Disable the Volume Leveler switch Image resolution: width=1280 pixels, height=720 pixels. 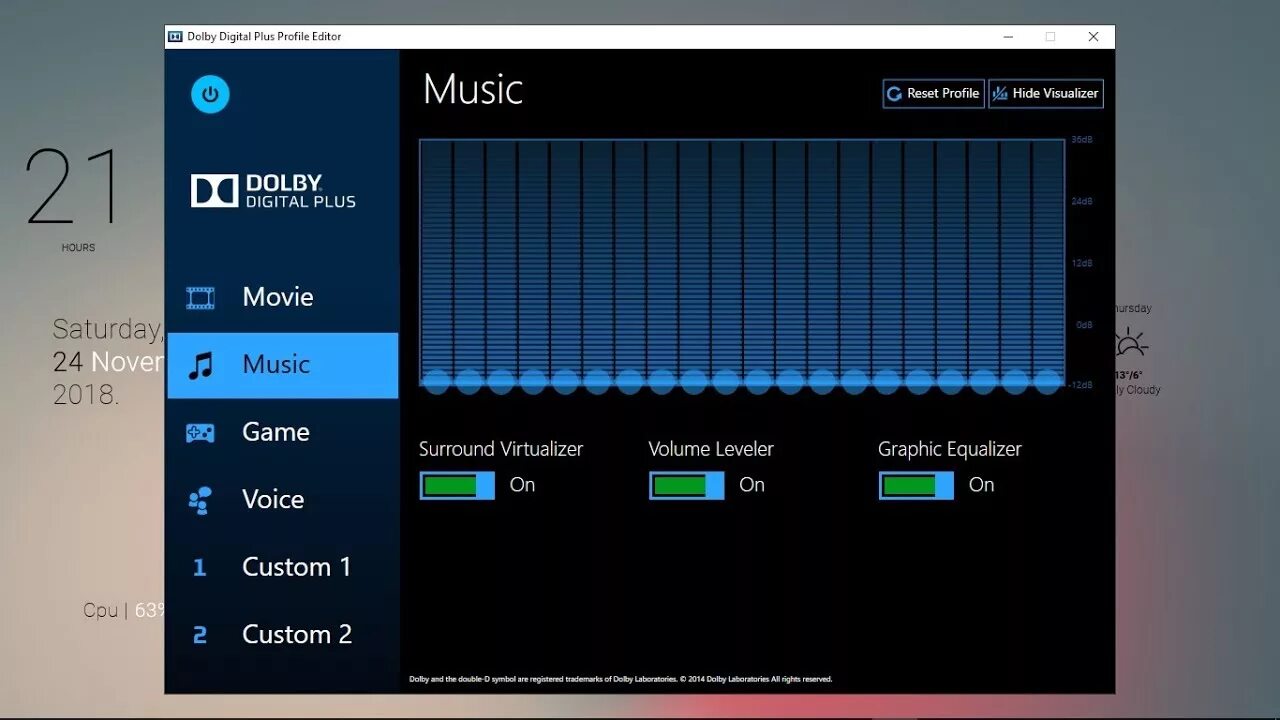pos(686,485)
